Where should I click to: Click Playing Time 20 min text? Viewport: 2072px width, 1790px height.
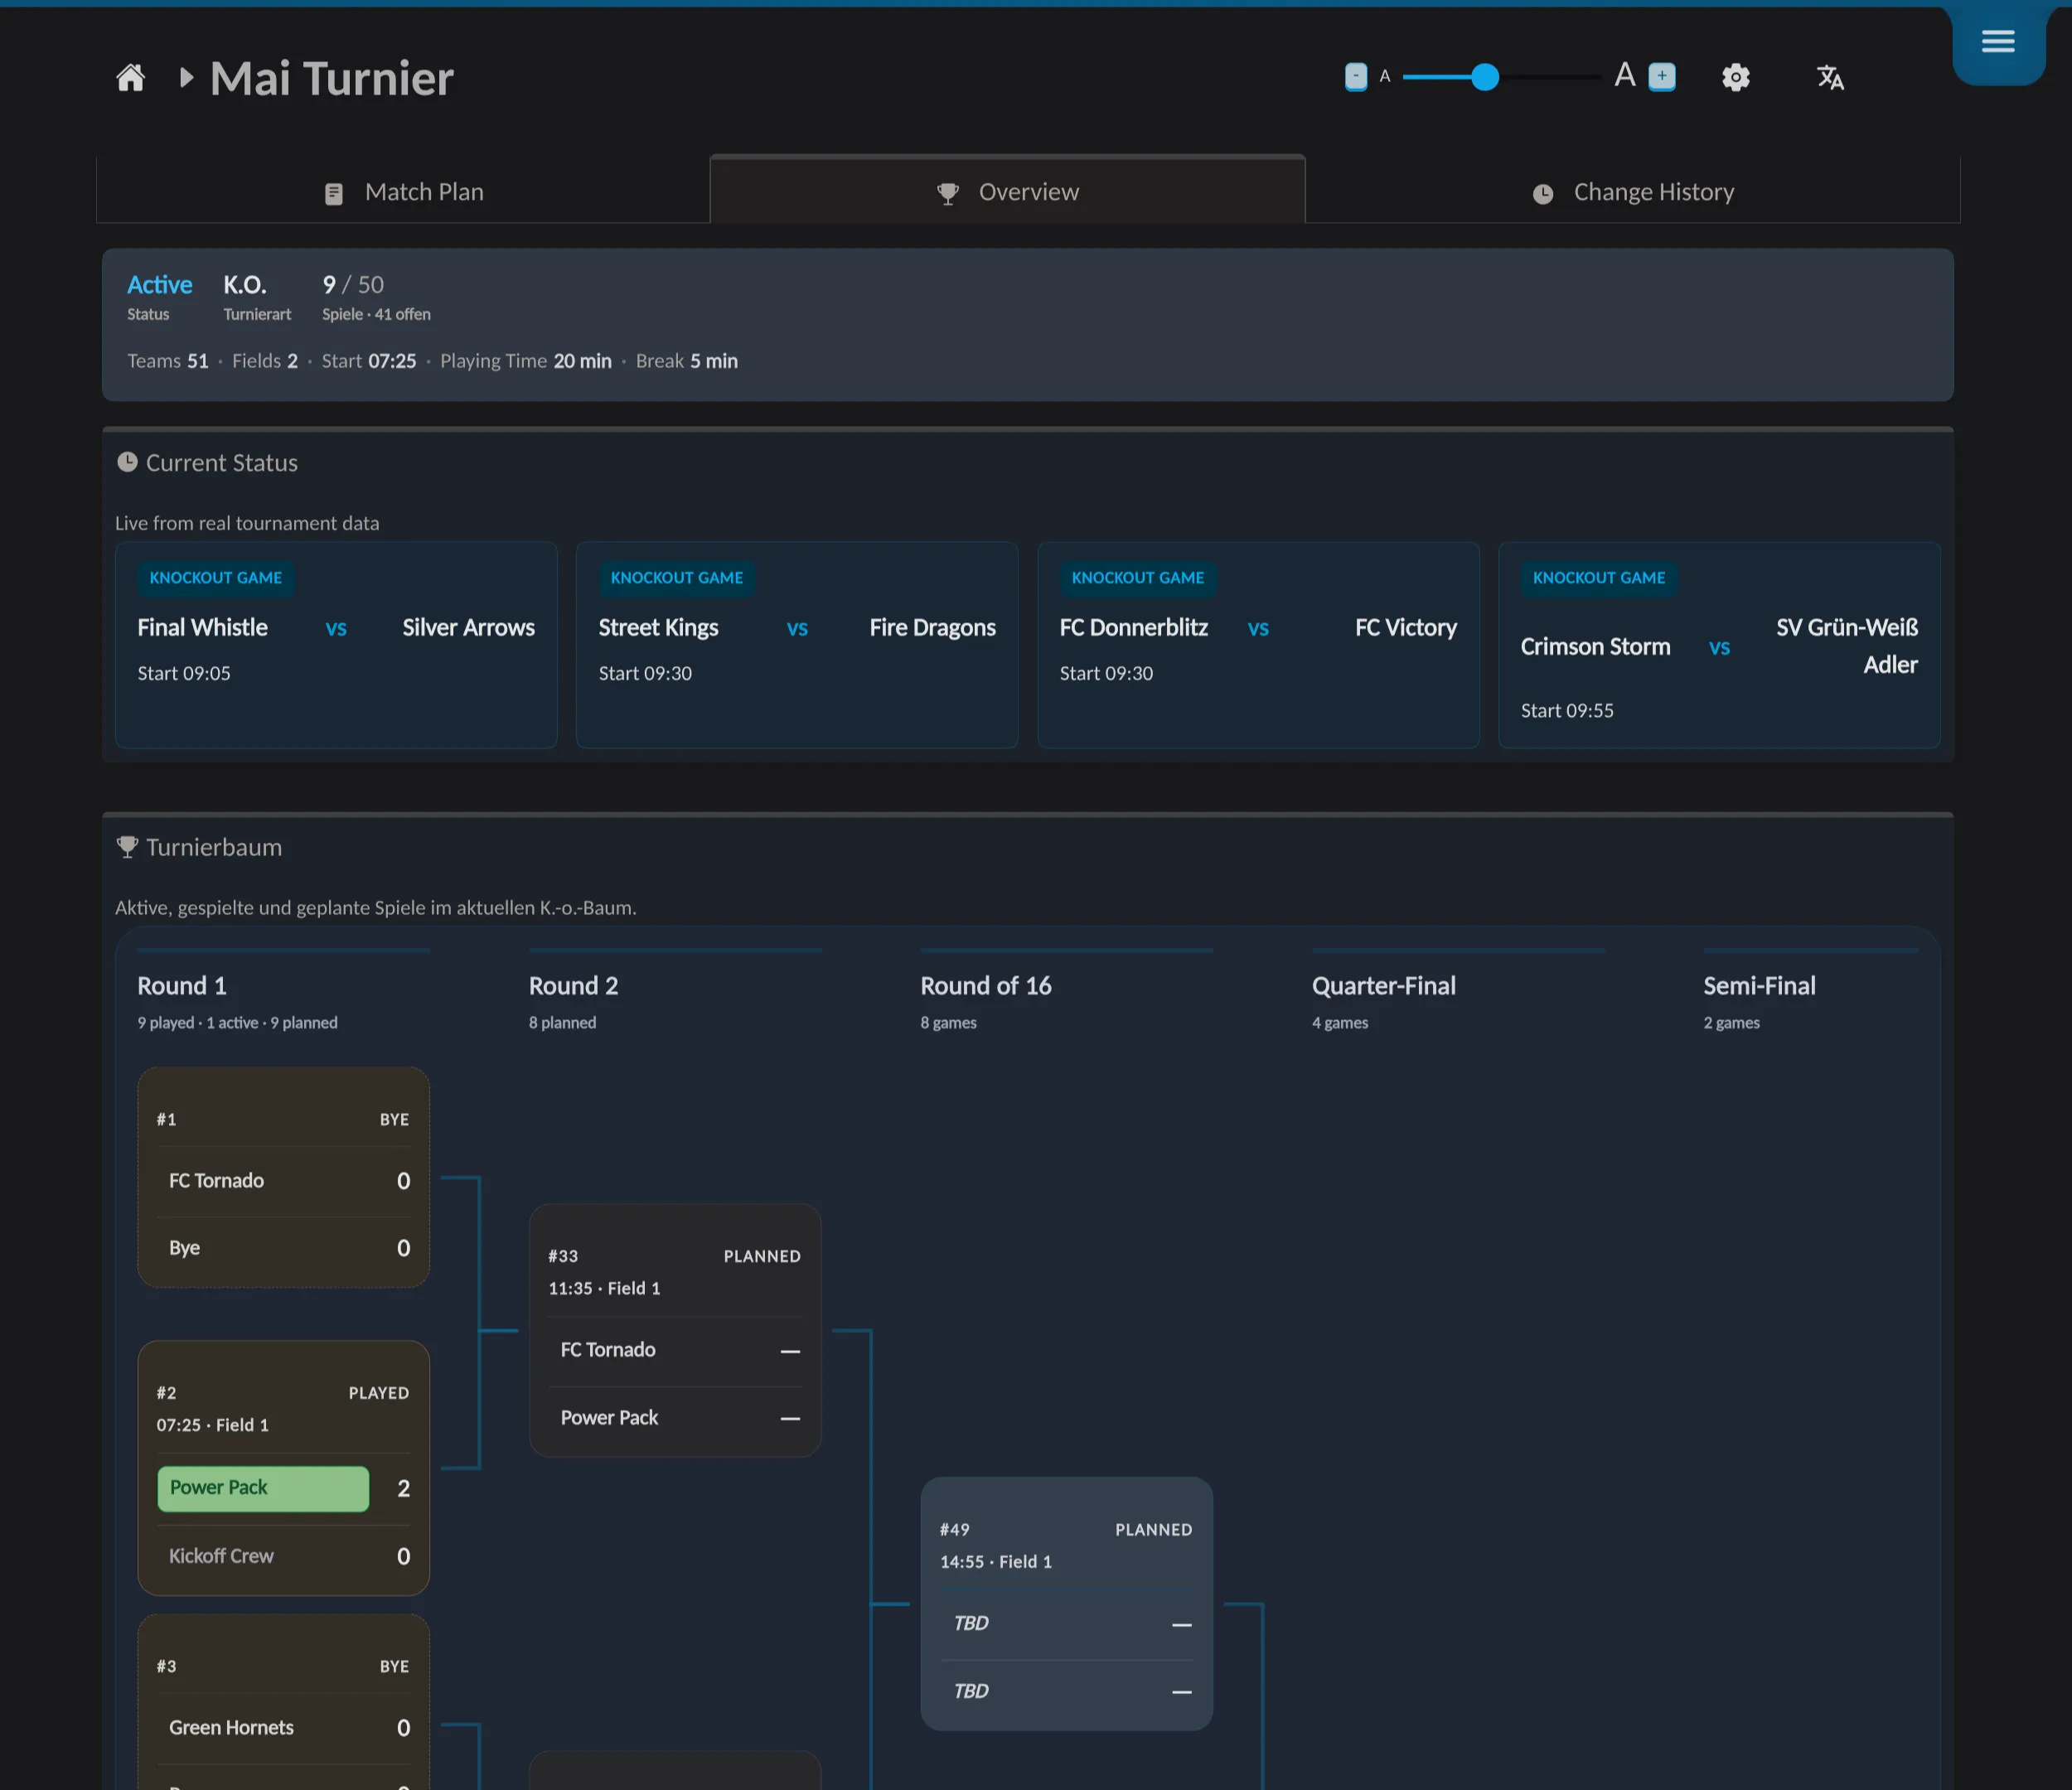pyautogui.click(x=526, y=361)
